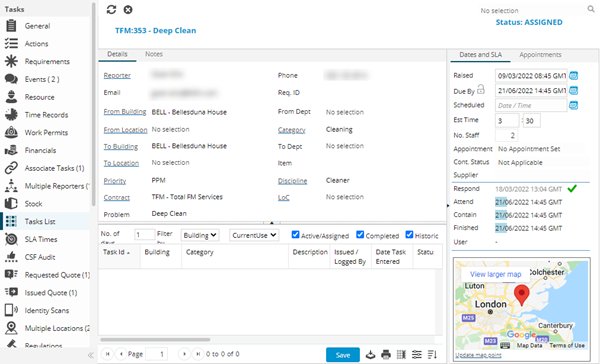Switch to the Details tab
The image size is (600, 364).
[x=117, y=54]
